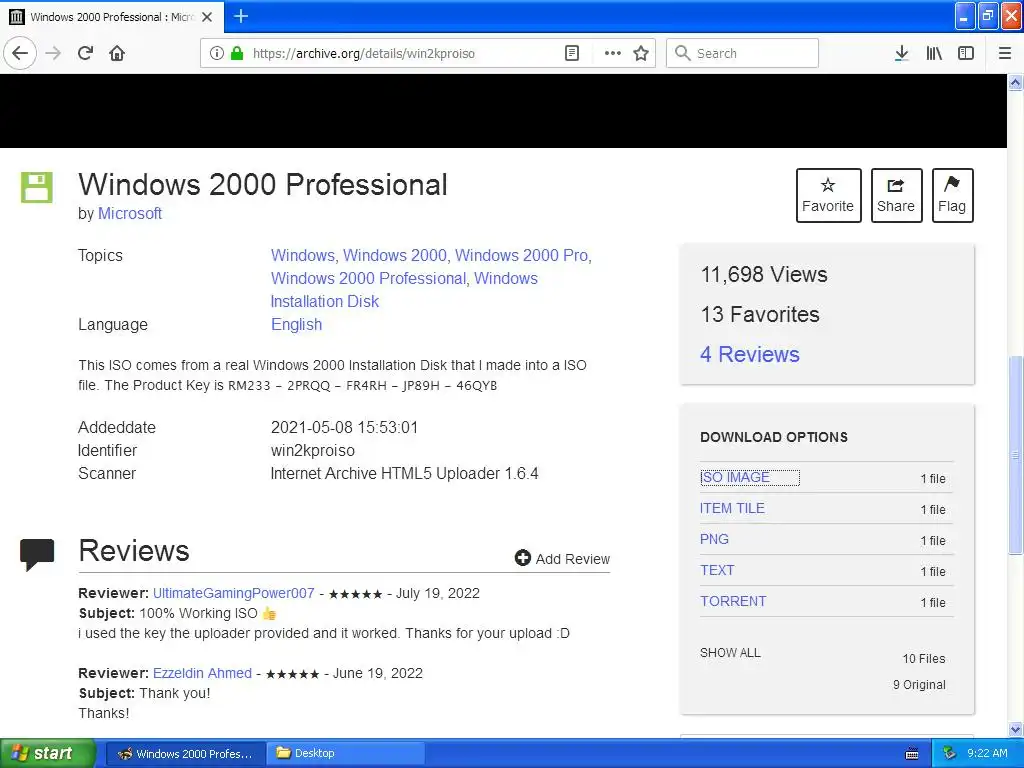Click the 'Windows 2000 Professional' page heading

[x=263, y=185]
